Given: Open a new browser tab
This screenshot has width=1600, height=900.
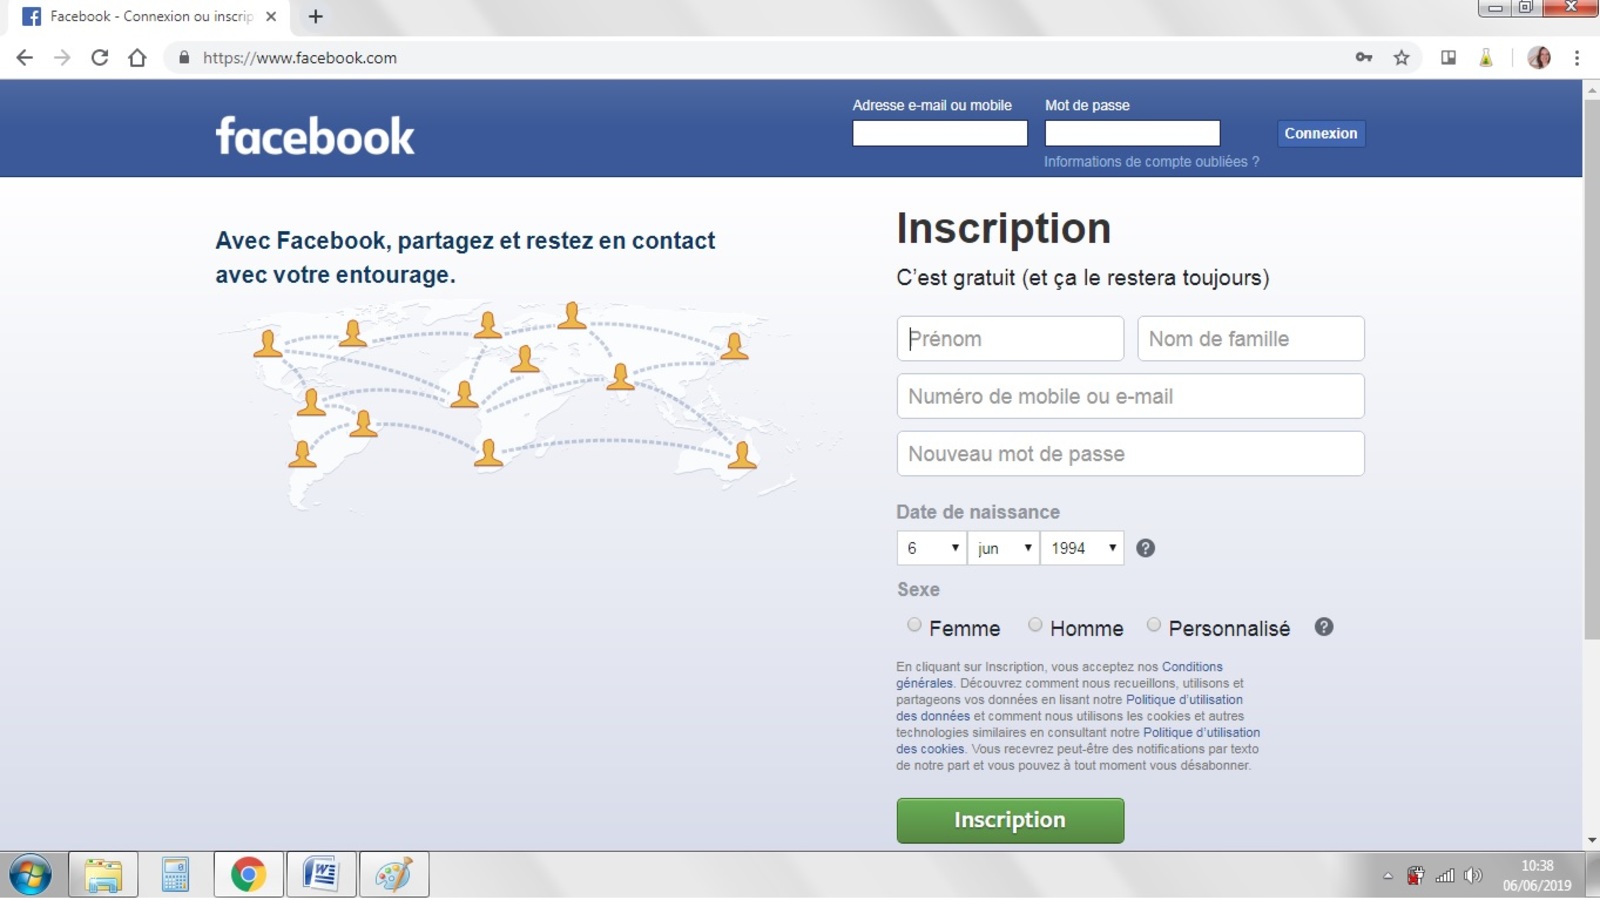Looking at the screenshot, I should [x=316, y=17].
